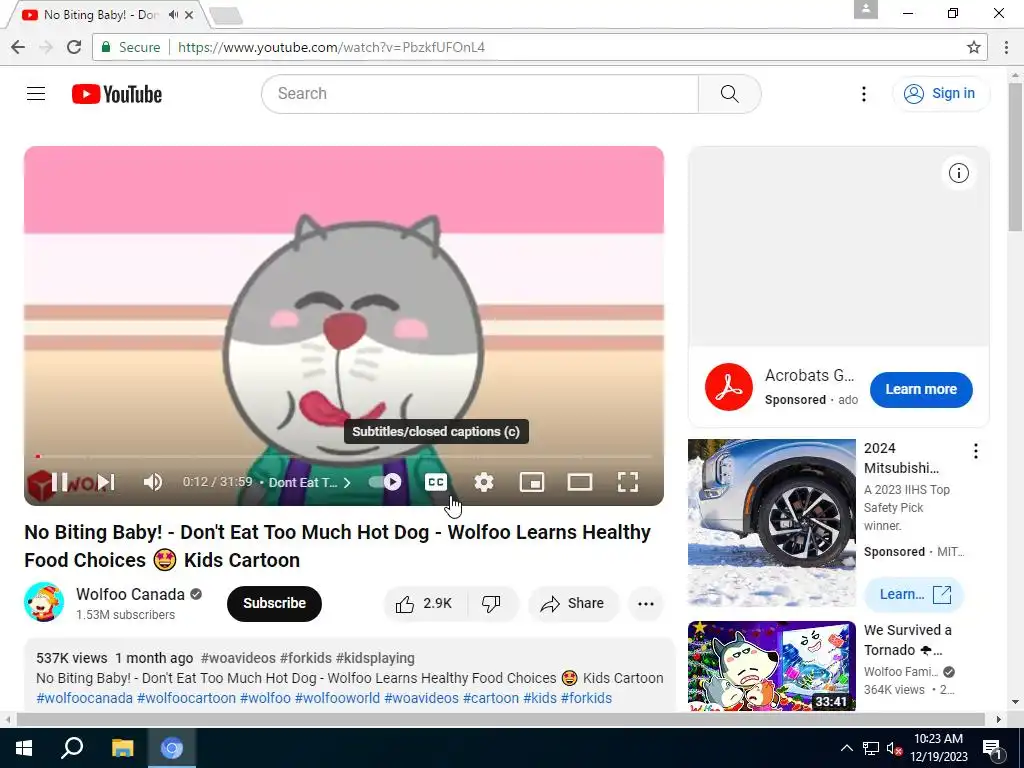Mute the video player volume

(x=153, y=482)
